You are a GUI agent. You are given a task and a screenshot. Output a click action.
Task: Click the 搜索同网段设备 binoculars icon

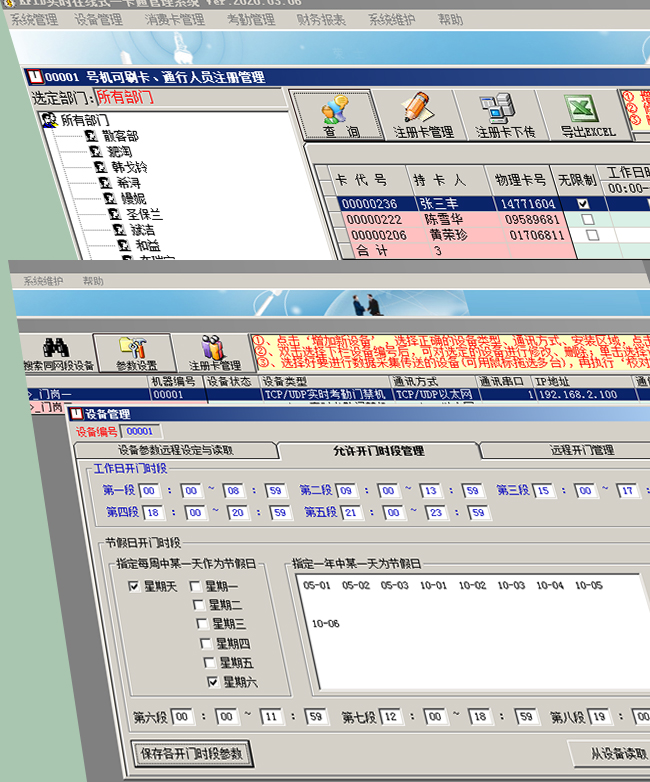click(58, 352)
